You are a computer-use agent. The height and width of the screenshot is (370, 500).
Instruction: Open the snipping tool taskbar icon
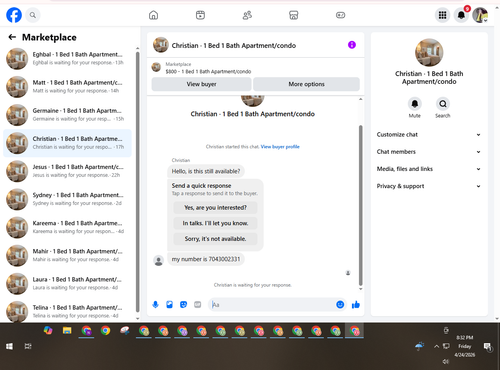click(125, 330)
